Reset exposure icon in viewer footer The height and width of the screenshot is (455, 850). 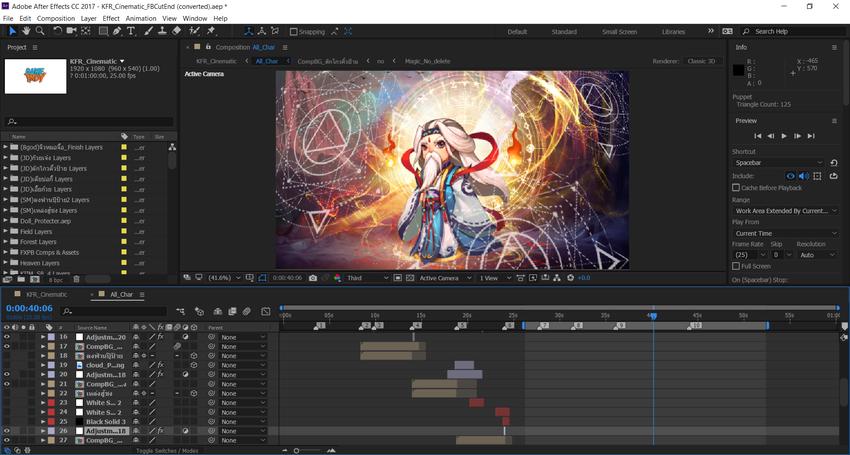click(x=570, y=278)
